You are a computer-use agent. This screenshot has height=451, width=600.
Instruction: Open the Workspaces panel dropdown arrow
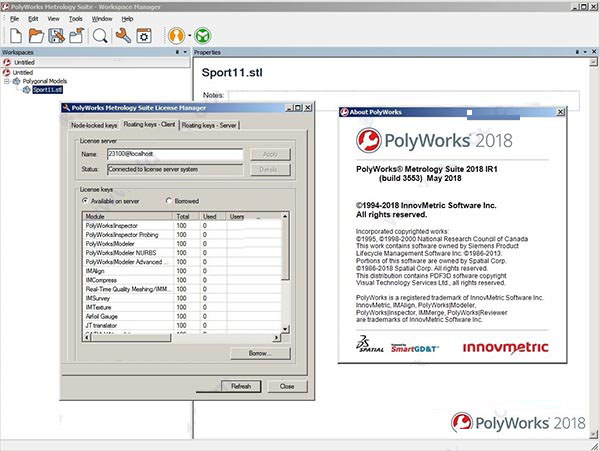(x=185, y=52)
